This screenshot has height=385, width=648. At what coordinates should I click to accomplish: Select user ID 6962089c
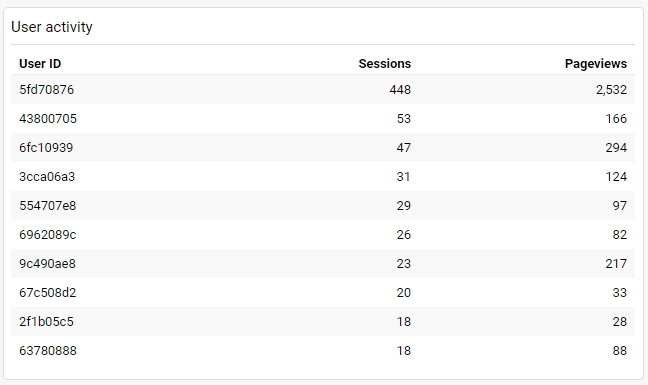click(48, 235)
